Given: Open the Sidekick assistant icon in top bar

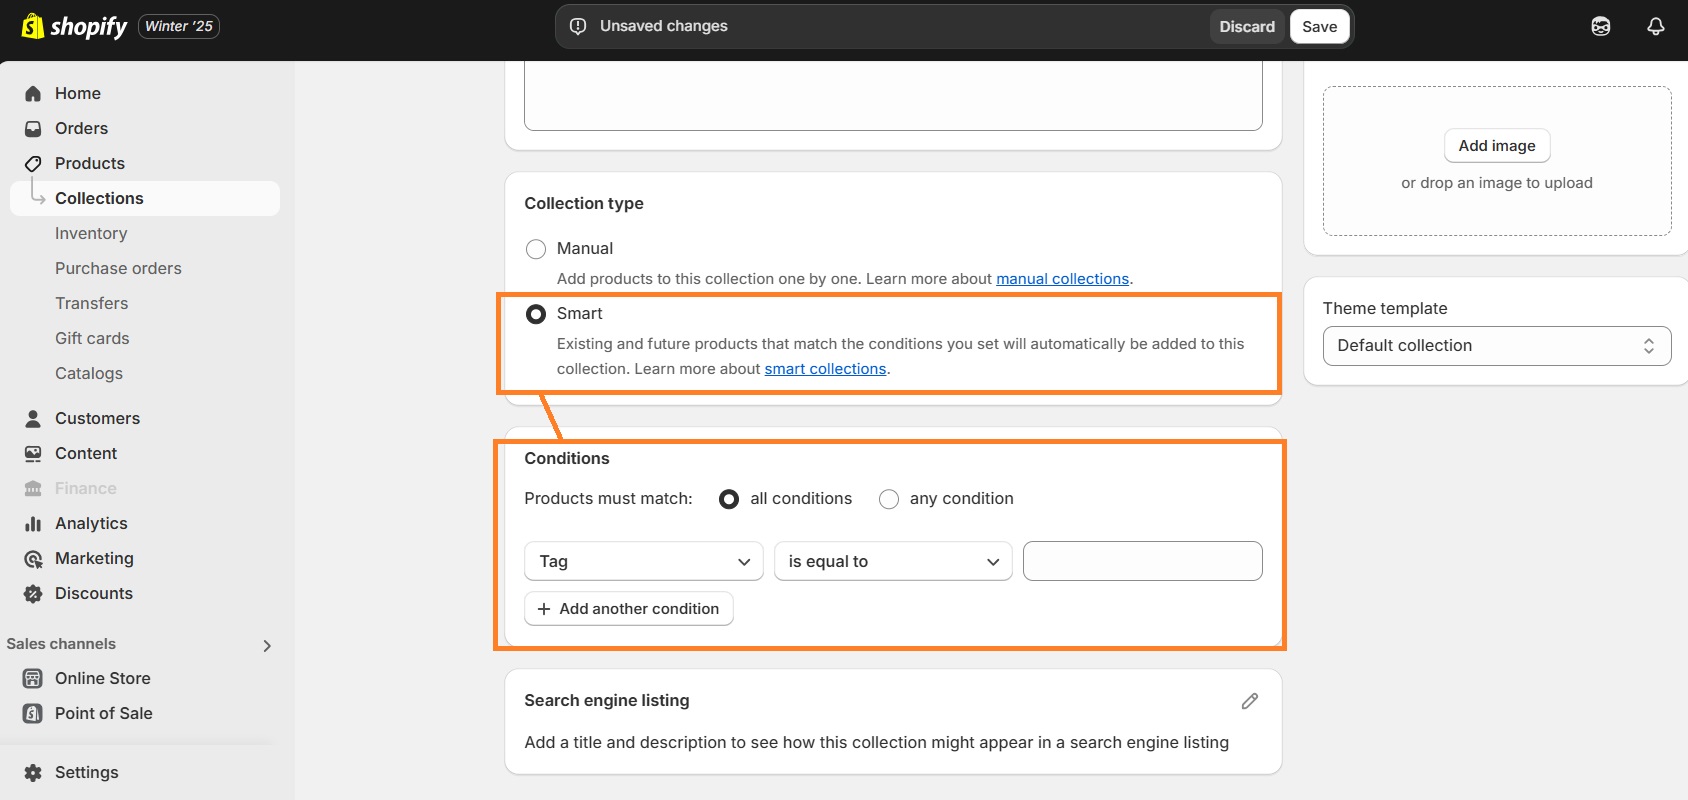Looking at the screenshot, I should click(x=1601, y=26).
